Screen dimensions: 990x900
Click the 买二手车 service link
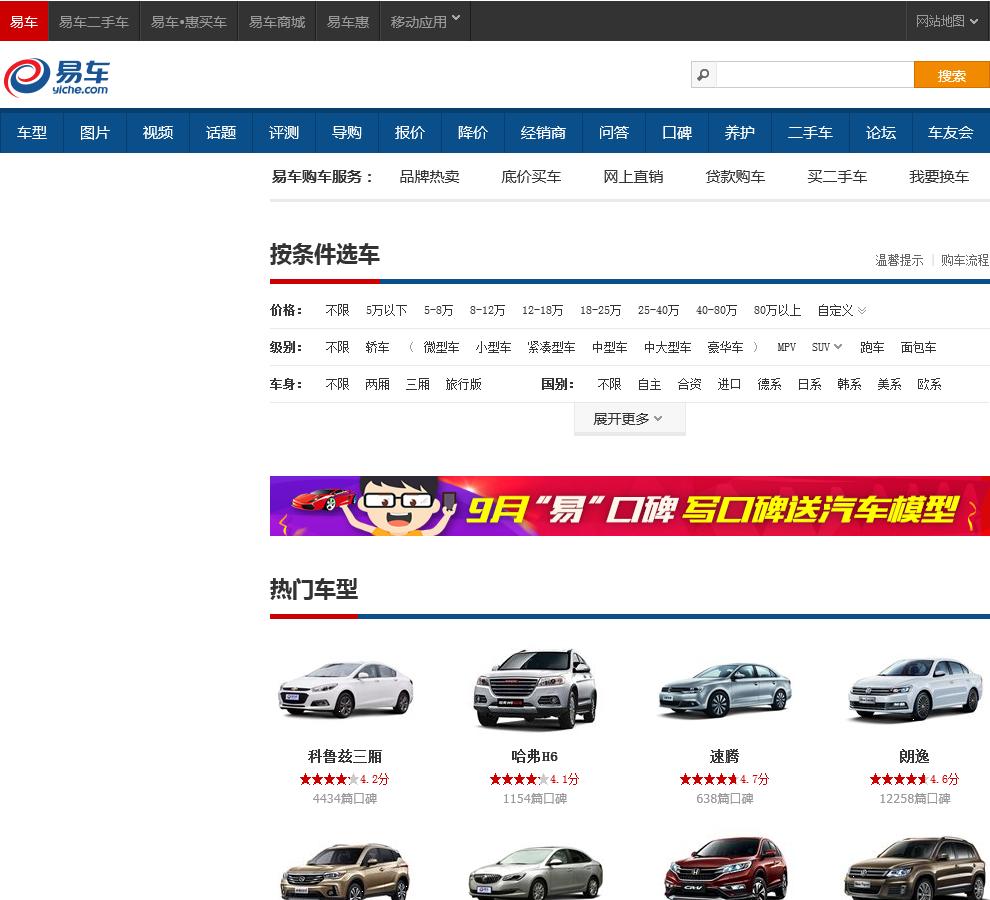tap(837, 177)
